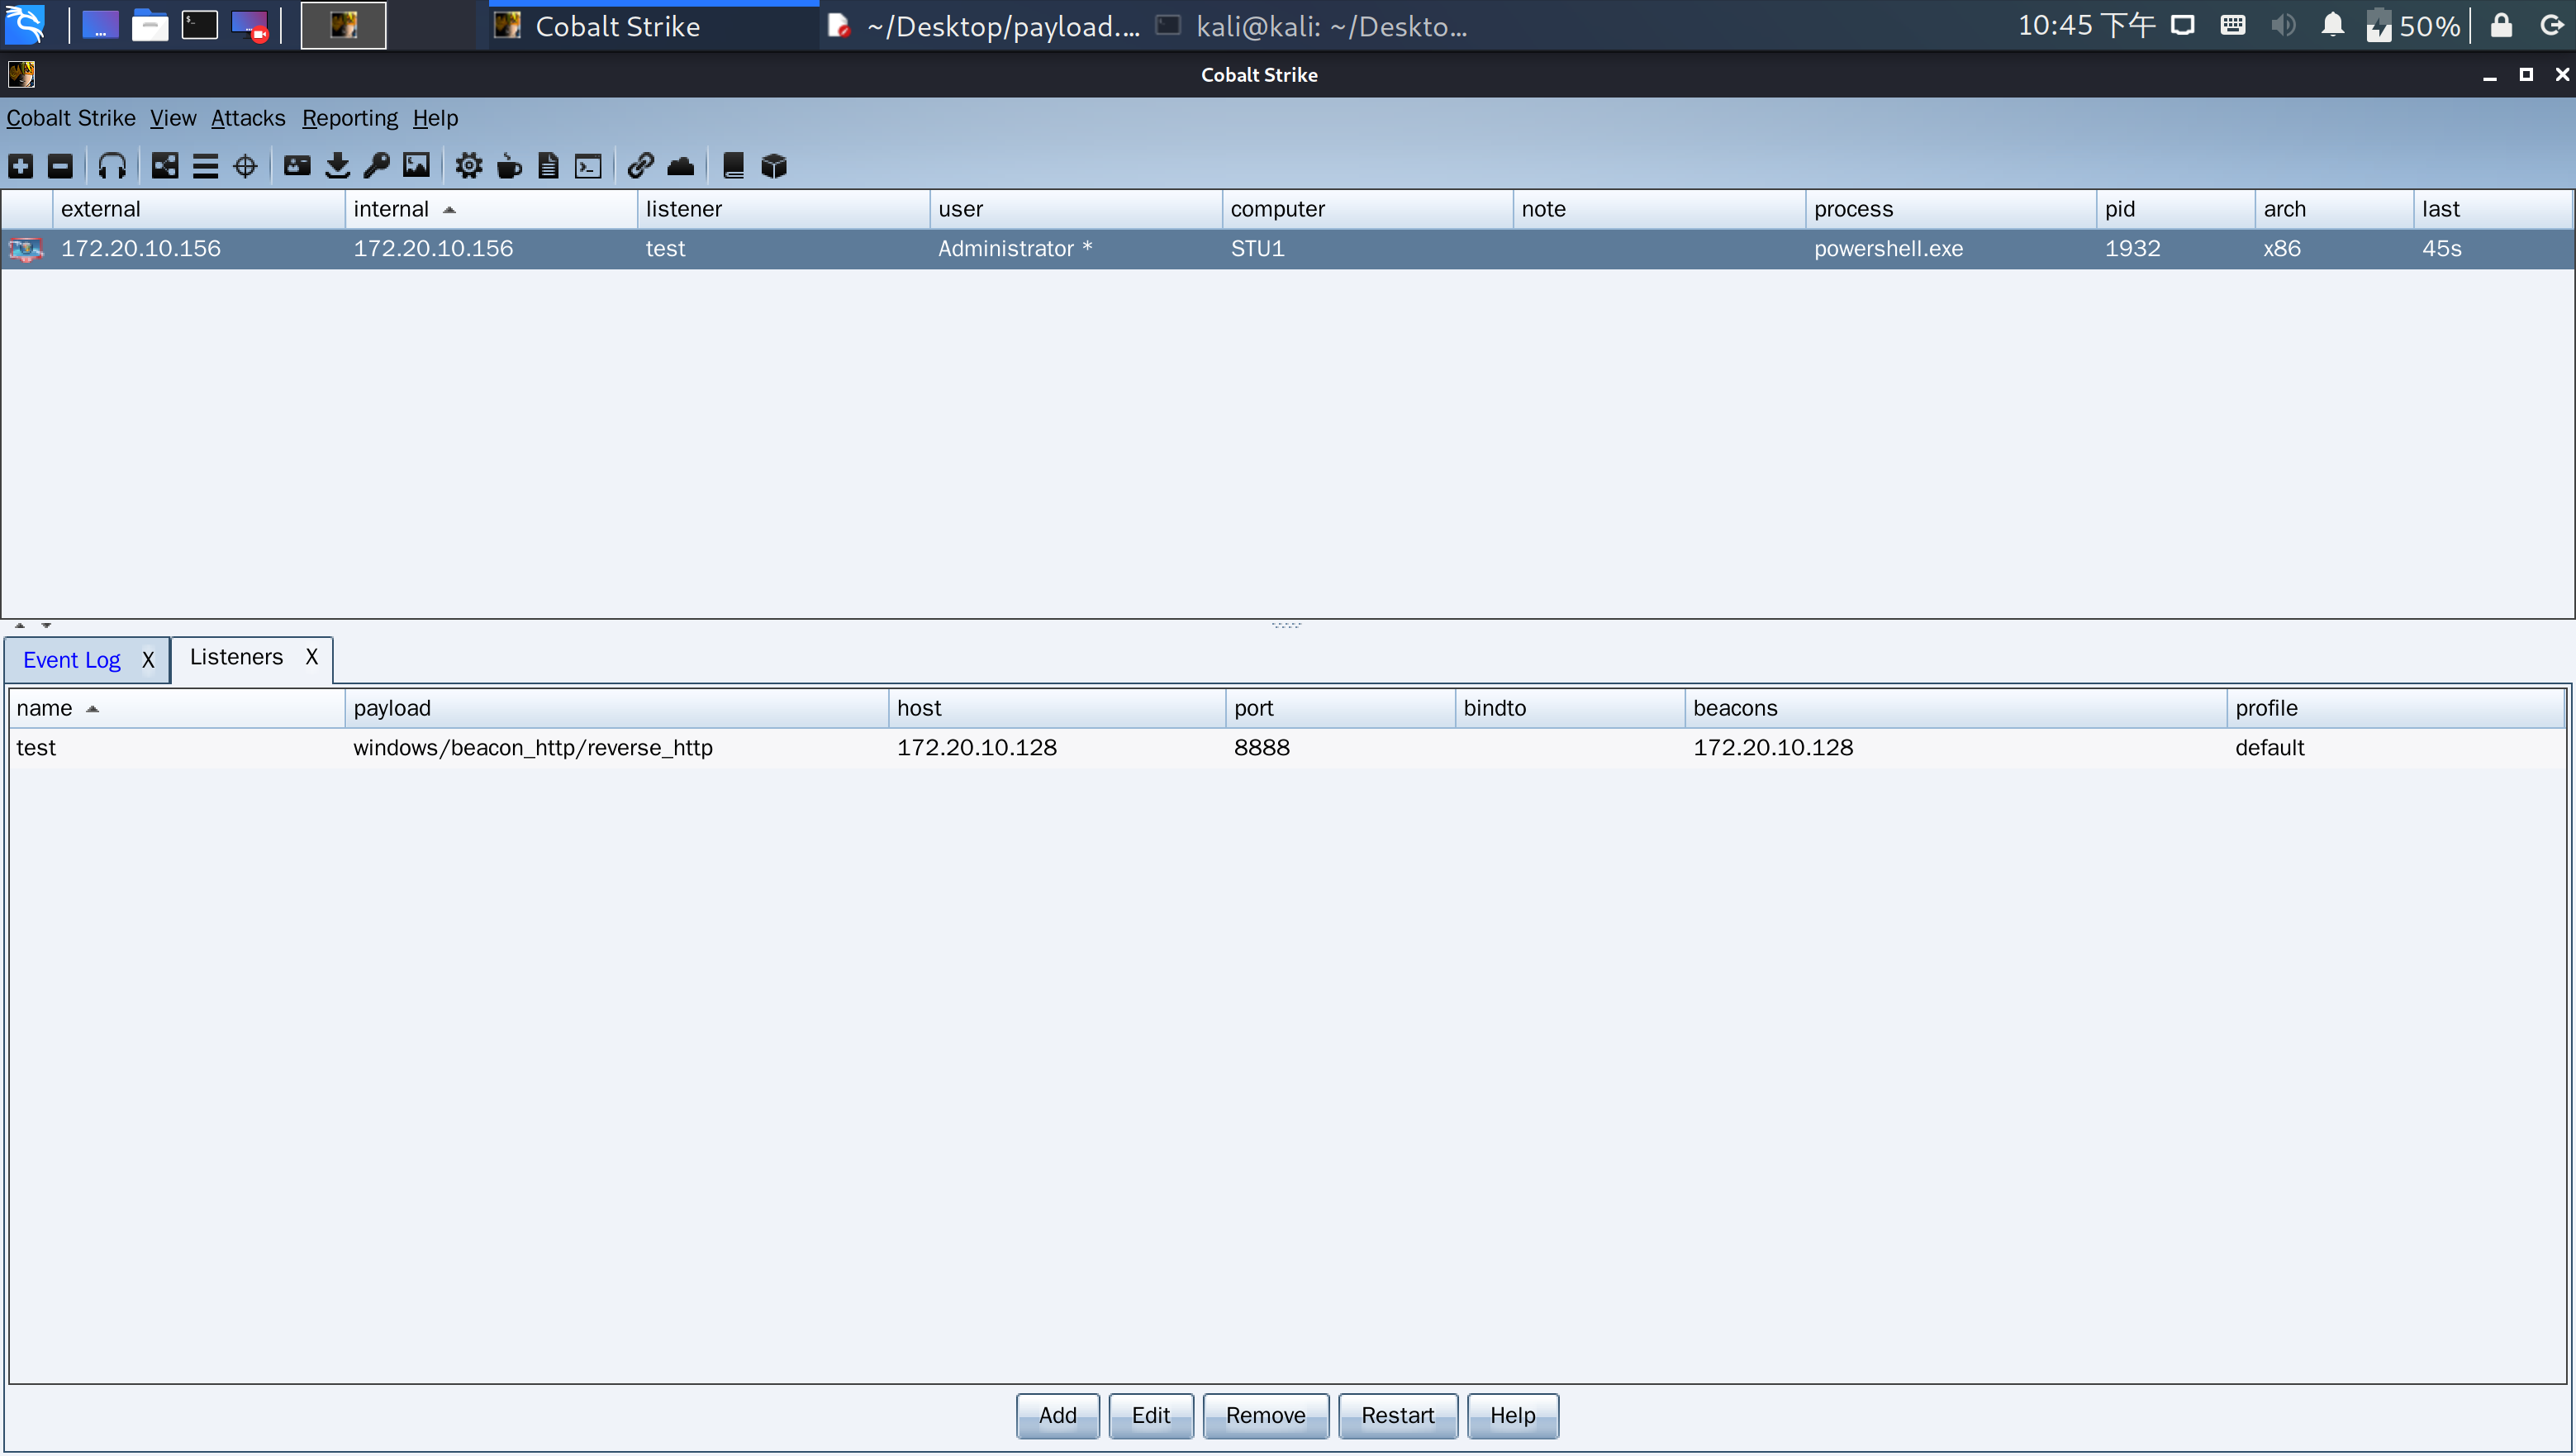Sort sessions by the internal column header
Viewport: 2576px width, 1456px height.
pyautogui.click(x=391, y=209)
